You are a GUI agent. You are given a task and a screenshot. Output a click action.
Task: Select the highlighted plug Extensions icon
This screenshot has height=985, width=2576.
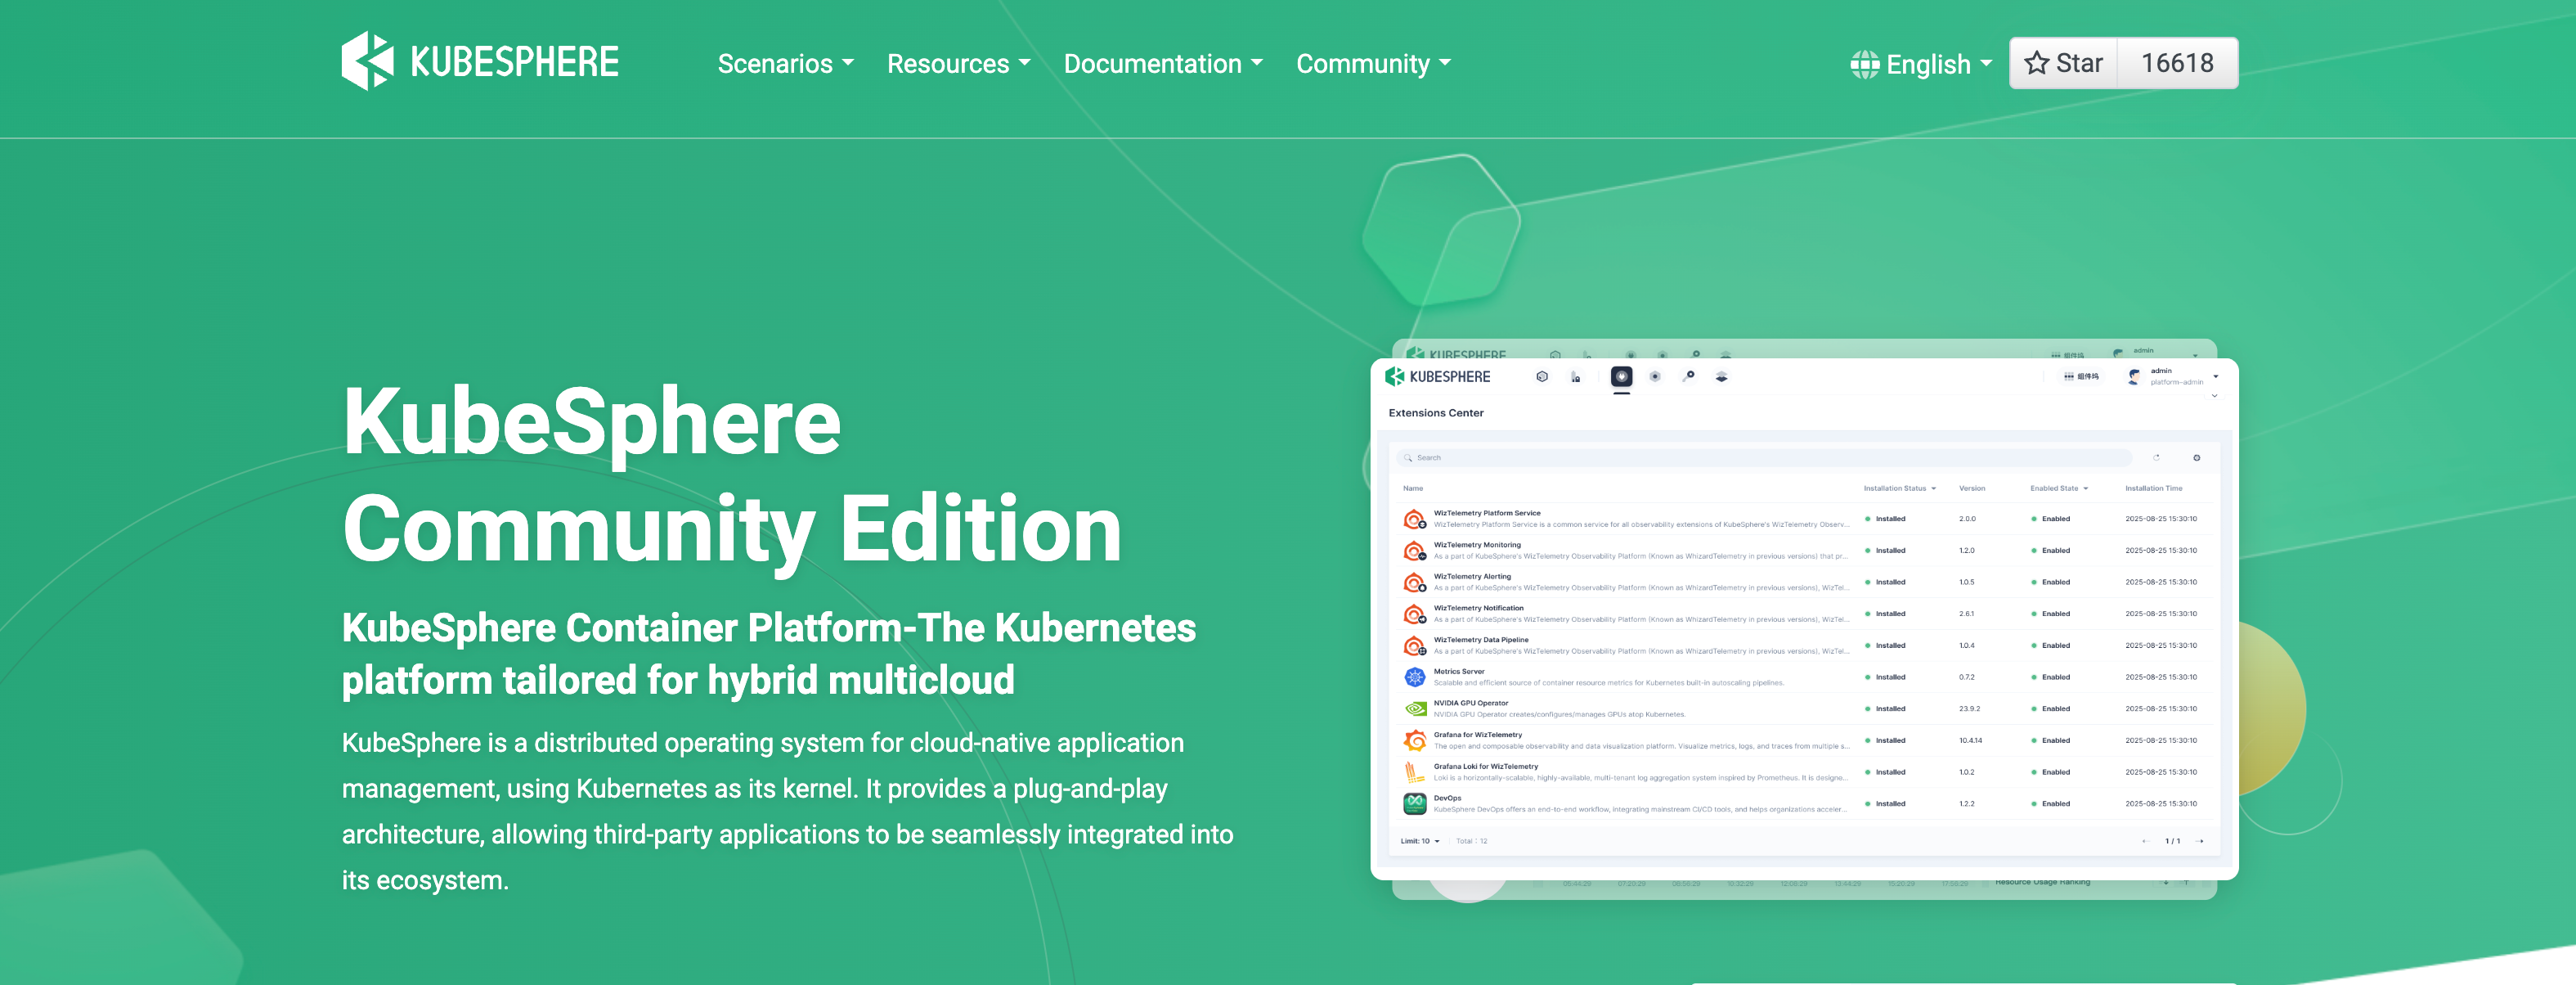pyautogui.click(x=1621, y=377)
